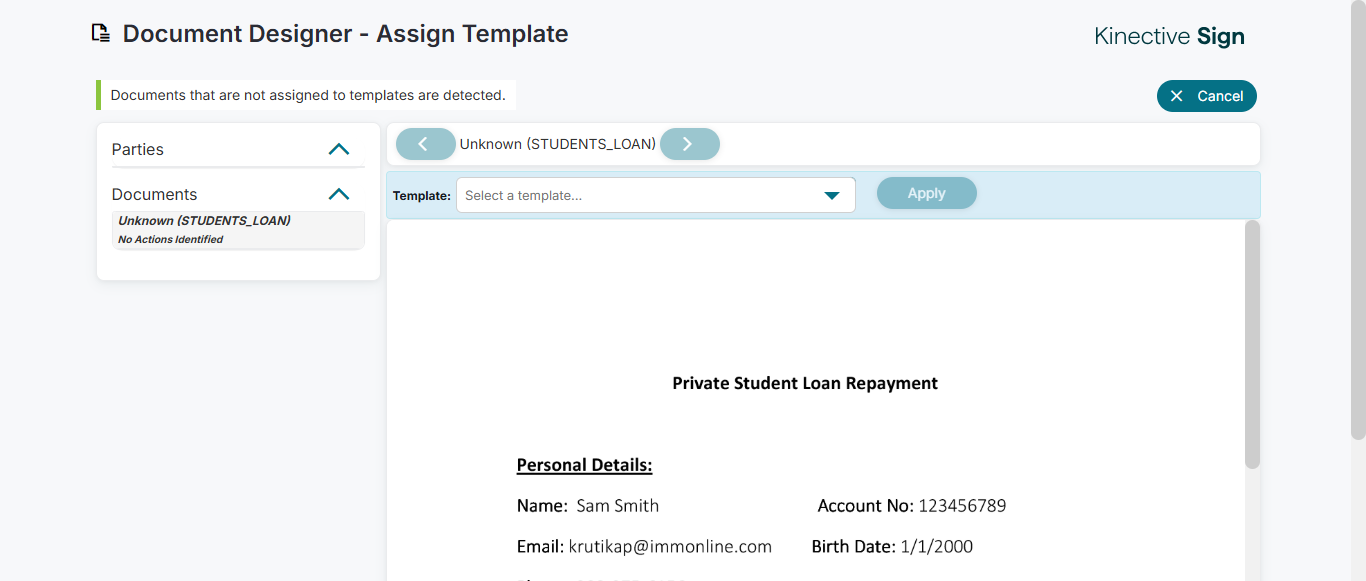The height and width of the screenshot is (581, 1366).
Task: Collapse the Documents section chevron
Action: click(339, 194)
